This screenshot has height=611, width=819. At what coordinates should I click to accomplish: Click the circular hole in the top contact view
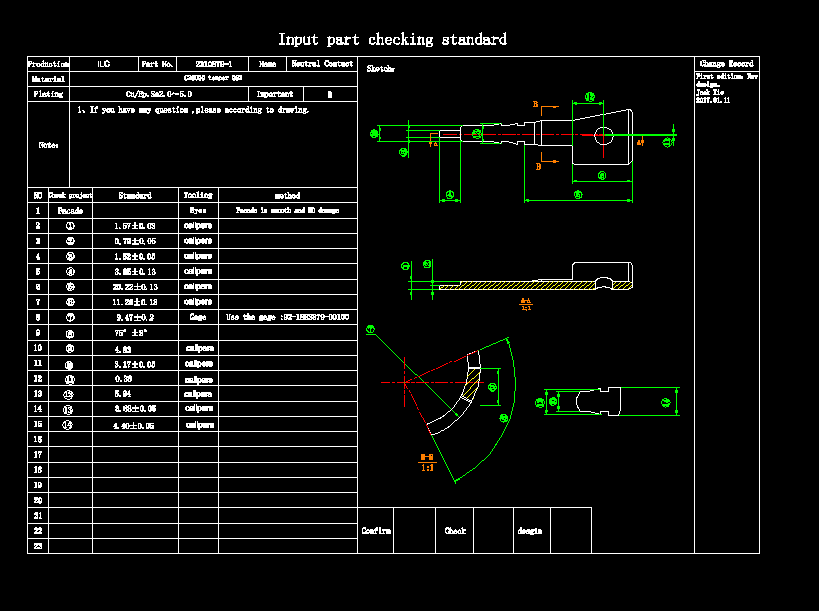point(603,135)
